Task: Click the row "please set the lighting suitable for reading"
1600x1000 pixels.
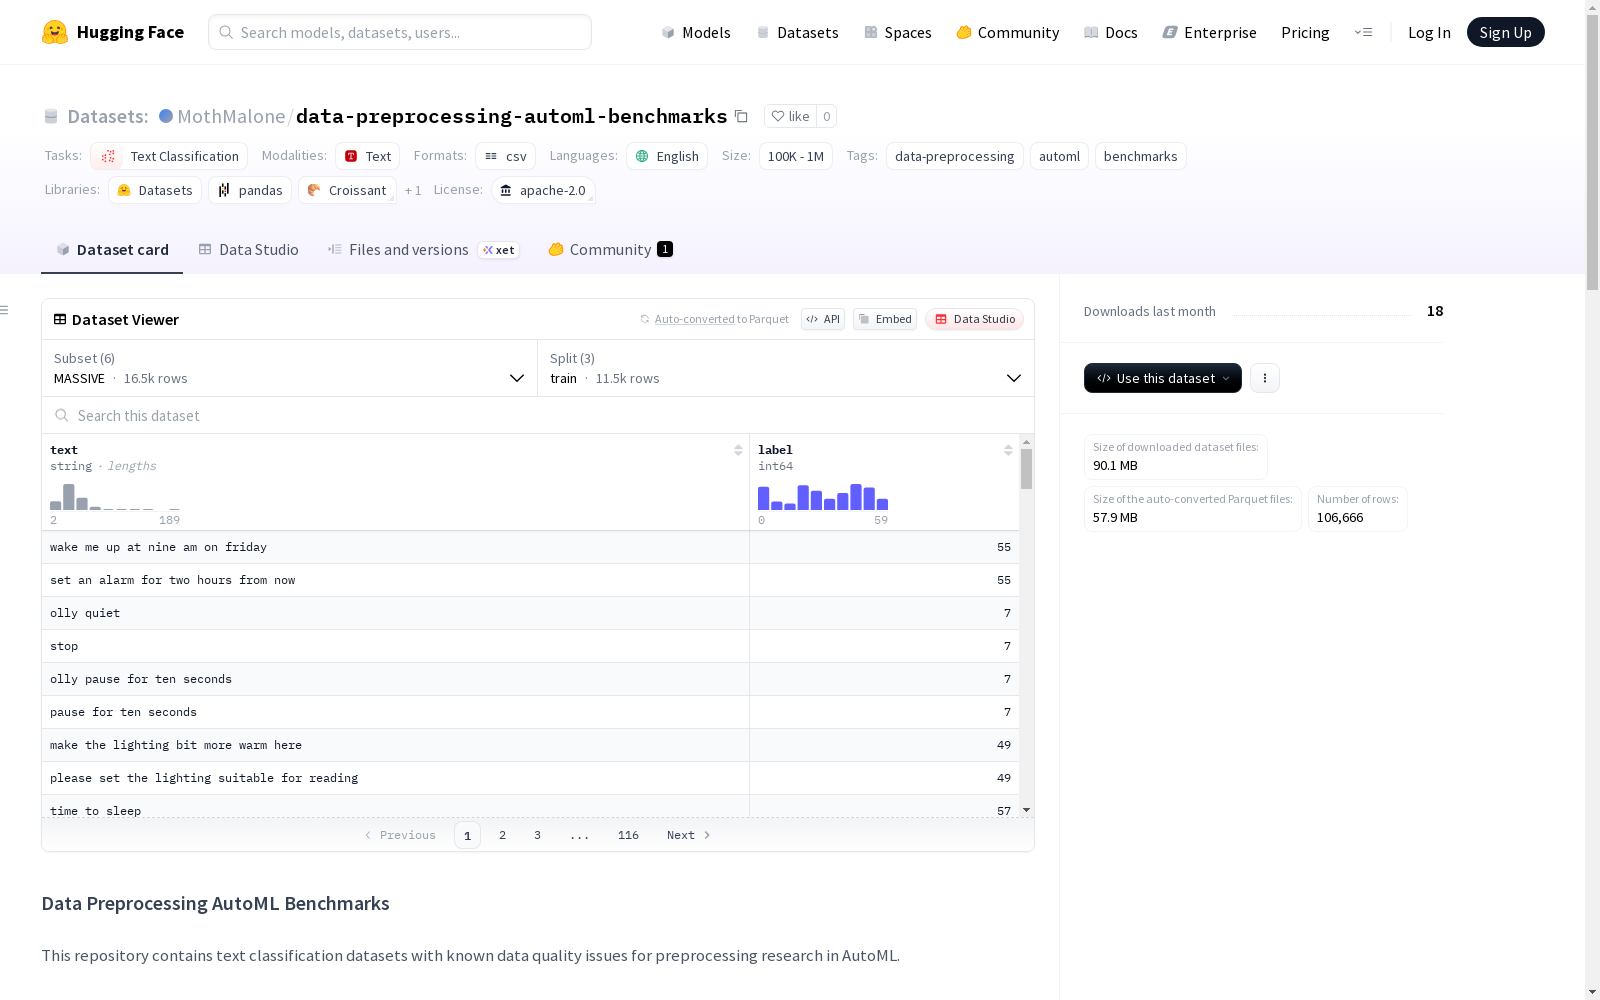Action: click(530, 778)
